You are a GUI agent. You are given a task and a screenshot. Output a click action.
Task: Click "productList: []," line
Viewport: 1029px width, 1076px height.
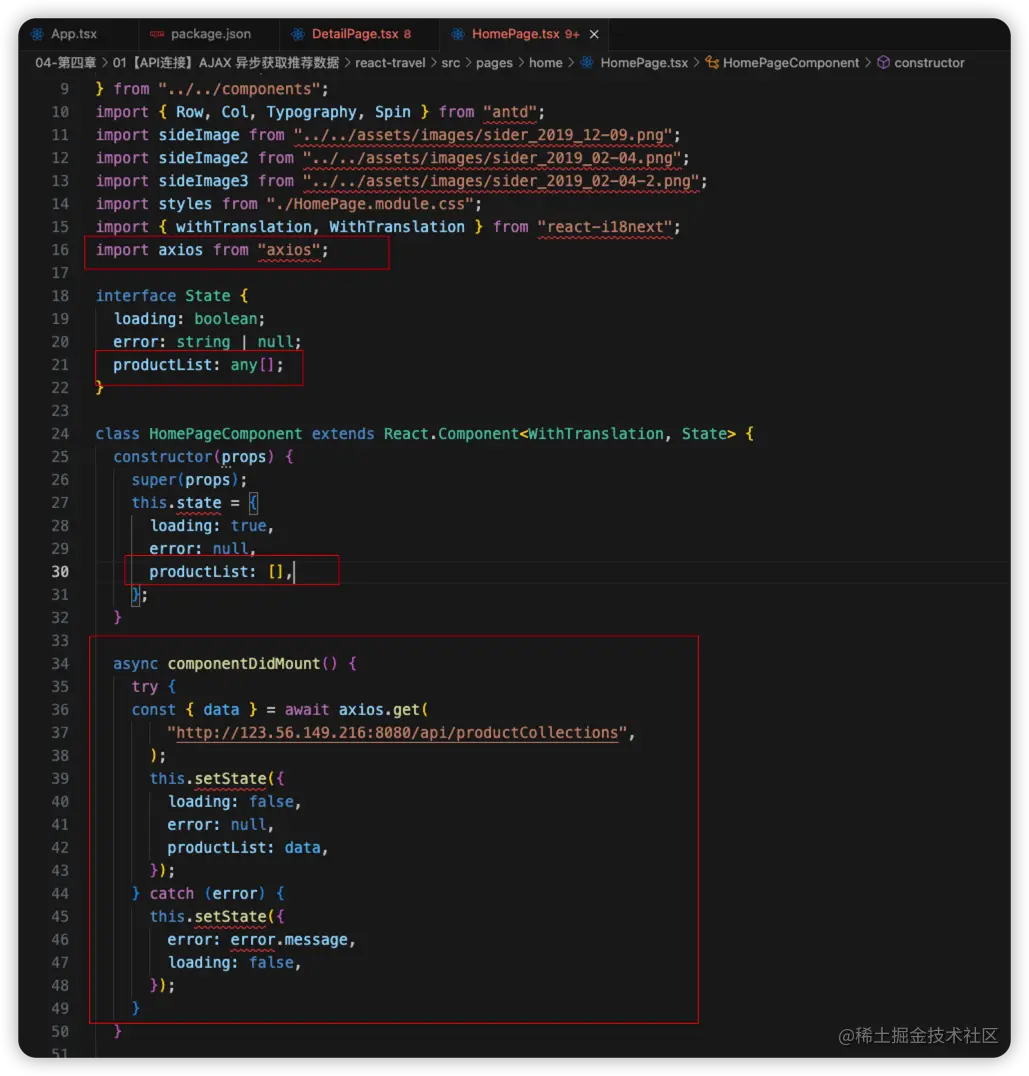221,572
